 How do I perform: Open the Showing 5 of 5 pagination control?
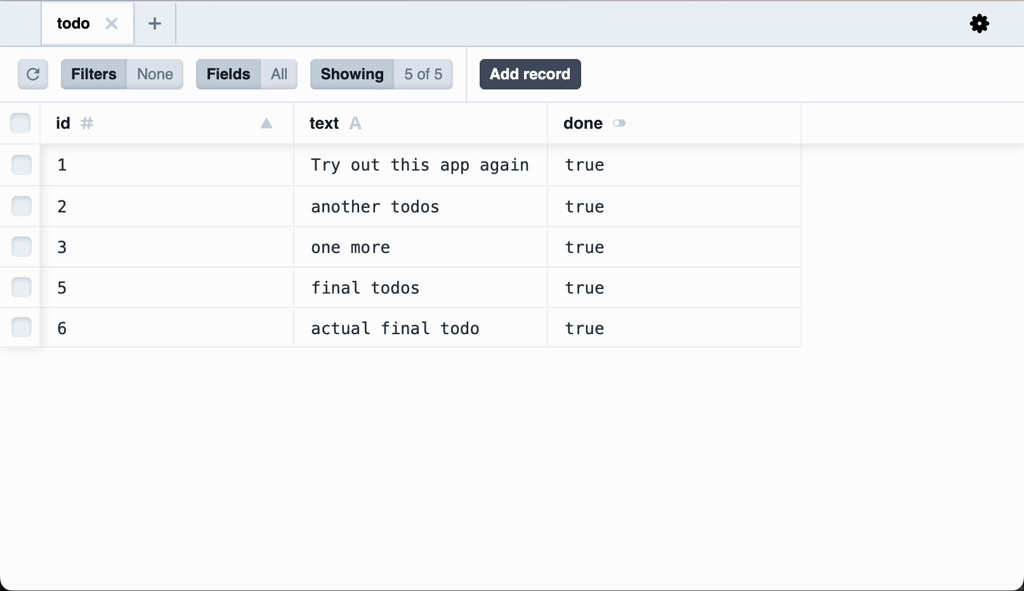pyautogui.click(x=381, y=74)
